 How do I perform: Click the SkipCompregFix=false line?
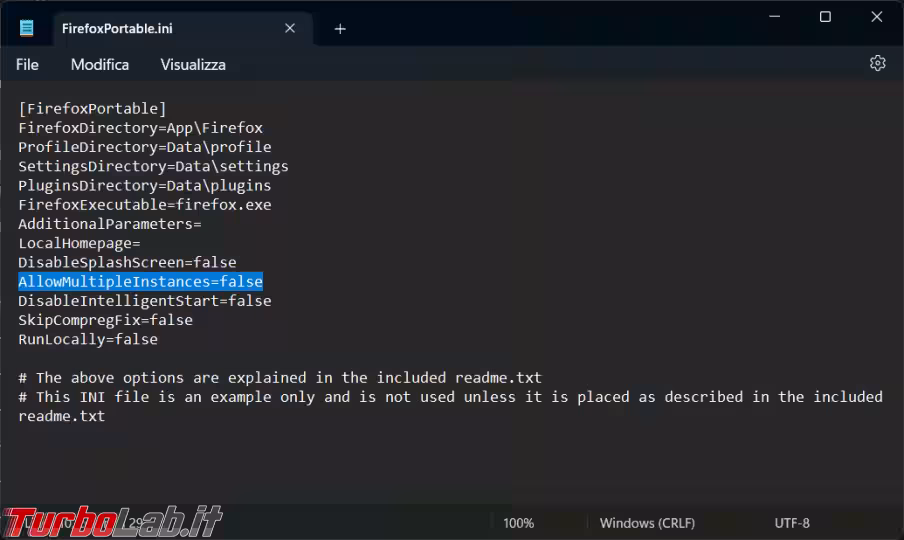(106, 320)
